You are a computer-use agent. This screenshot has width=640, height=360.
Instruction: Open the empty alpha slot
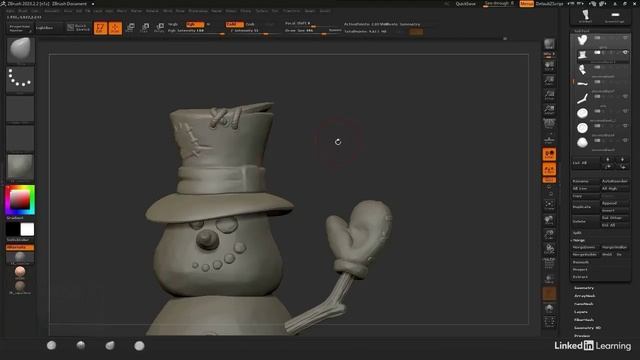pos(20,109)
